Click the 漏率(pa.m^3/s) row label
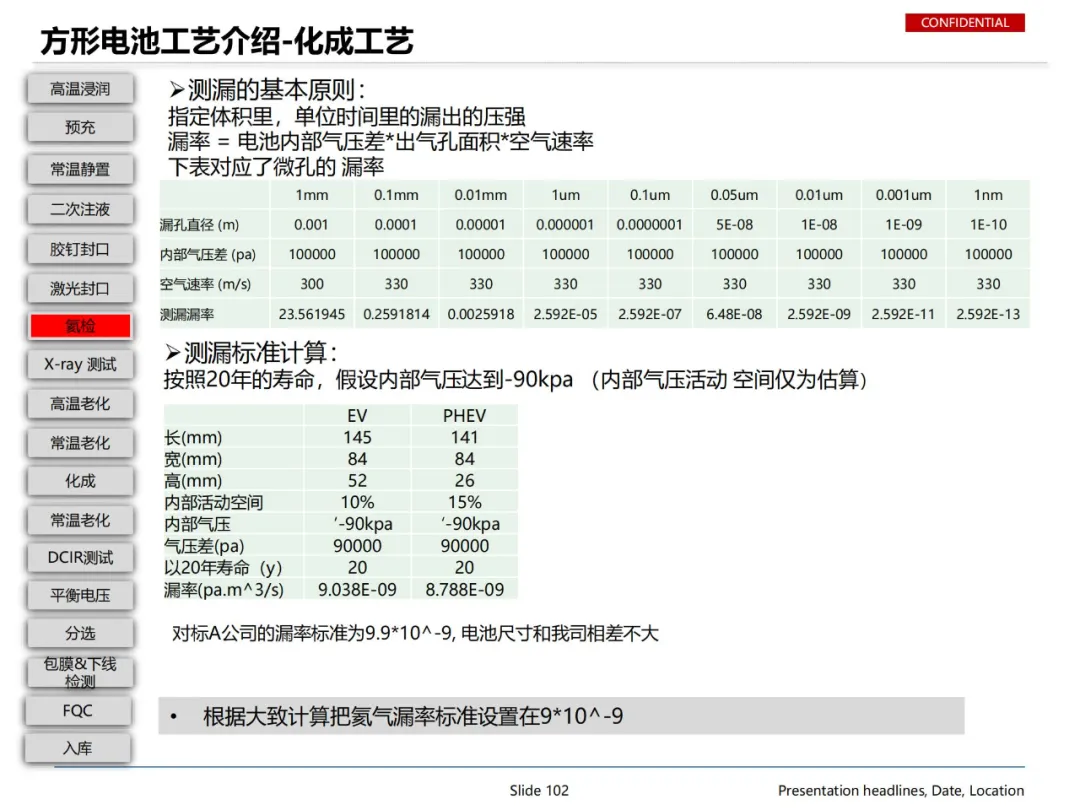The height and width of the screenshot is (810, 1080). [x=224, y=590]
